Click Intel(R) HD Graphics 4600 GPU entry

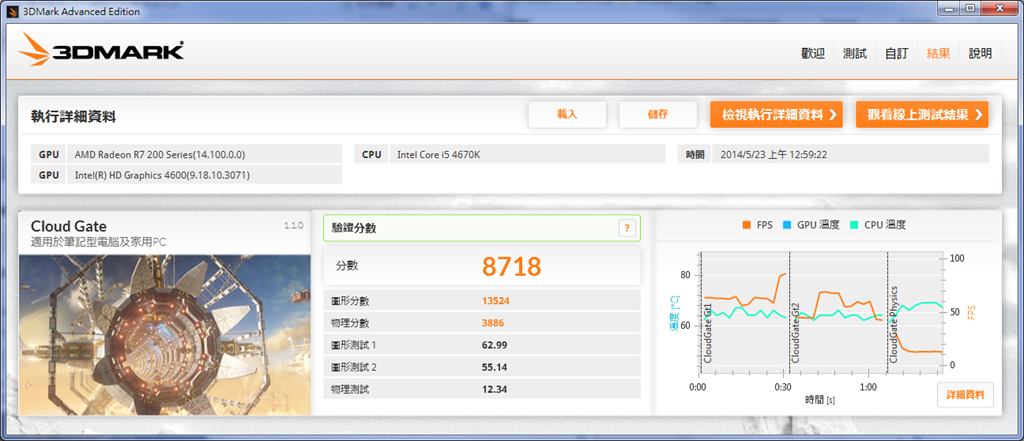tap(204, 174)
